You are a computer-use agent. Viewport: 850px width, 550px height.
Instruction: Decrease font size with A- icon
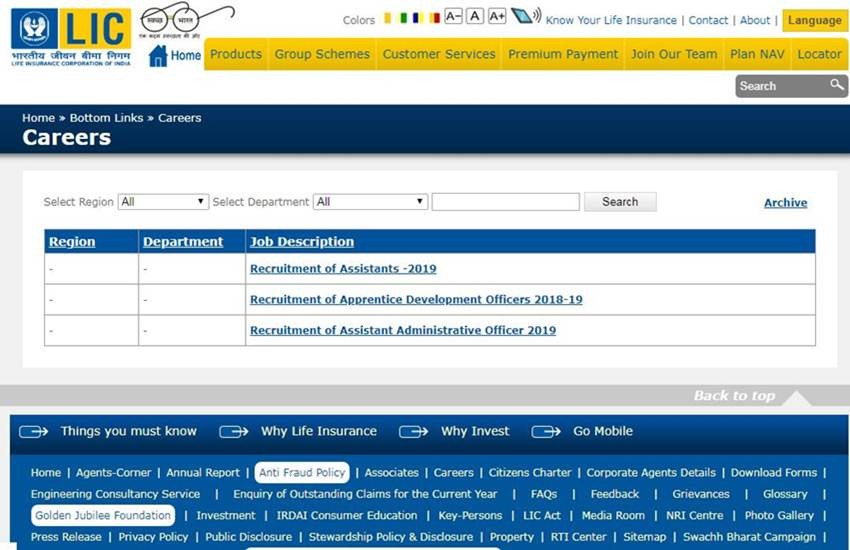tap(453, 16)
